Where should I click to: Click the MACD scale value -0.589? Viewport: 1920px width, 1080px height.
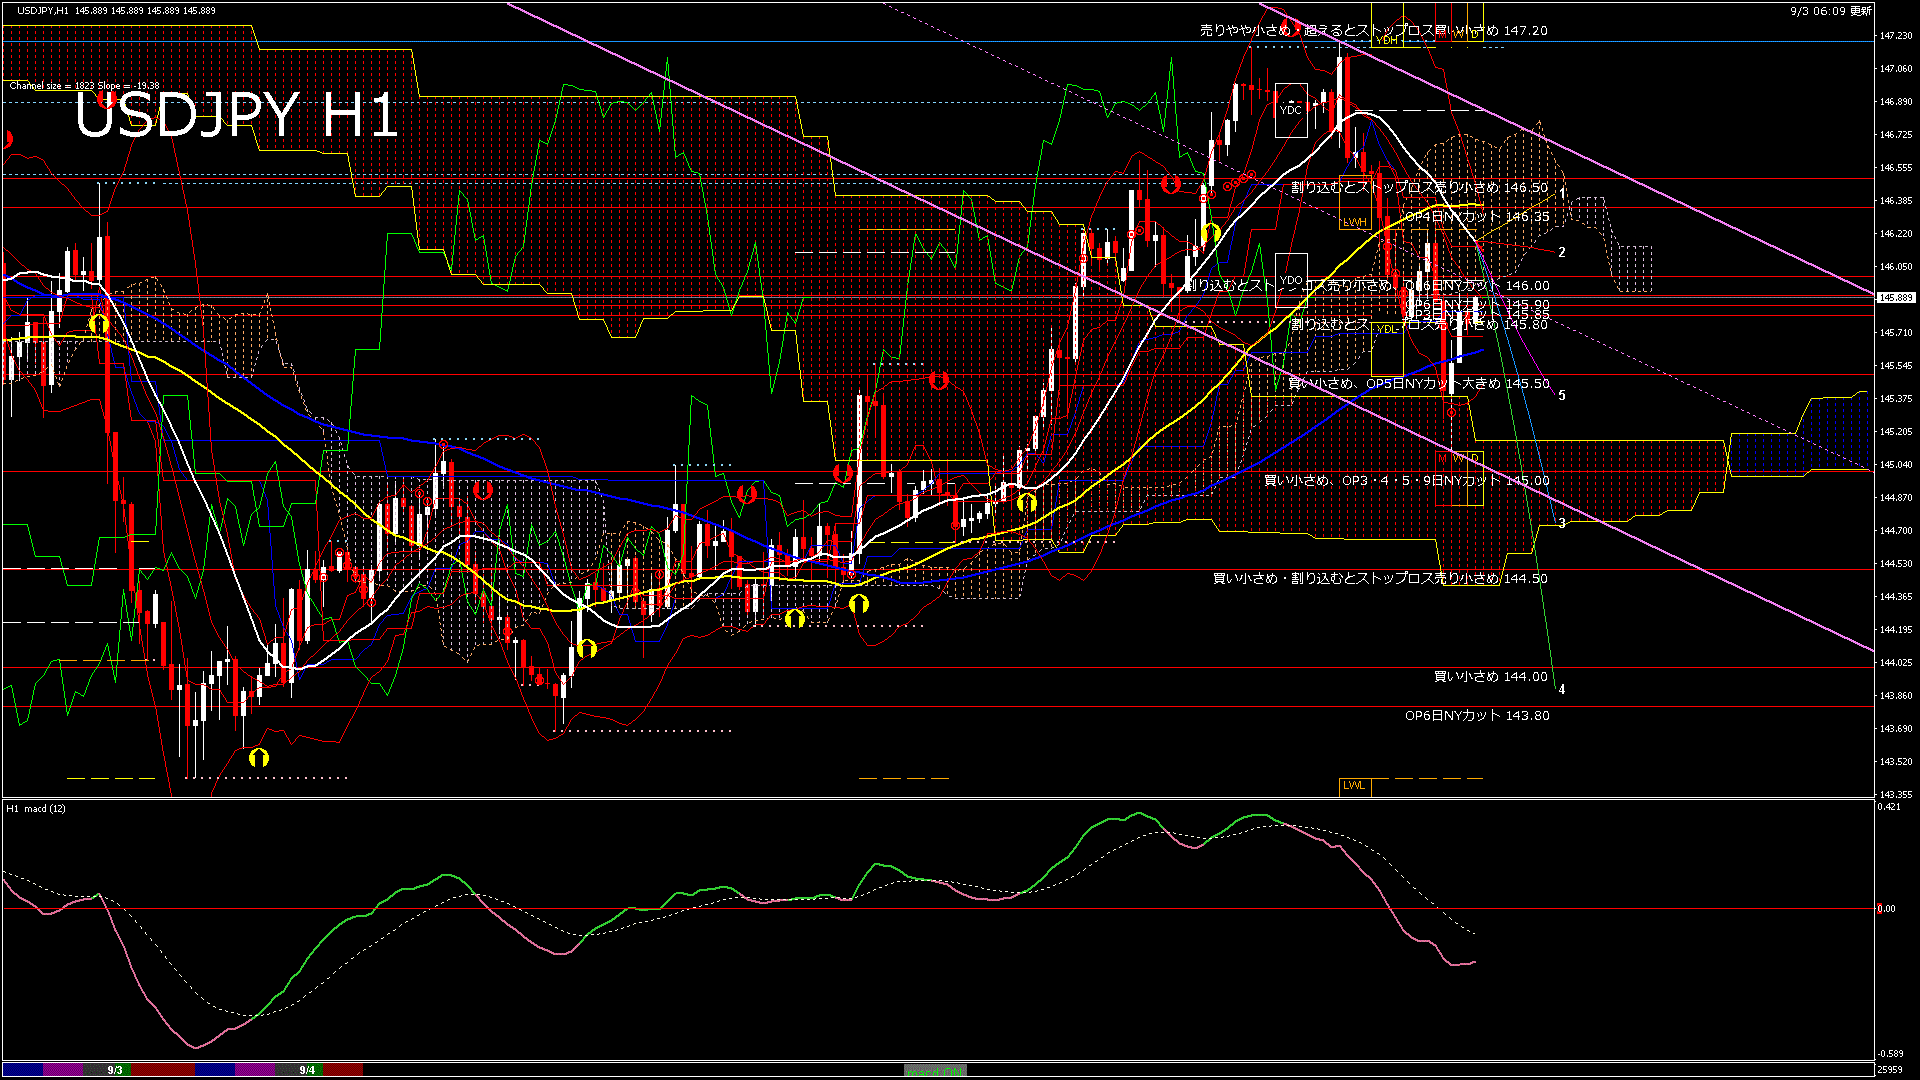click(1890, 1054)
